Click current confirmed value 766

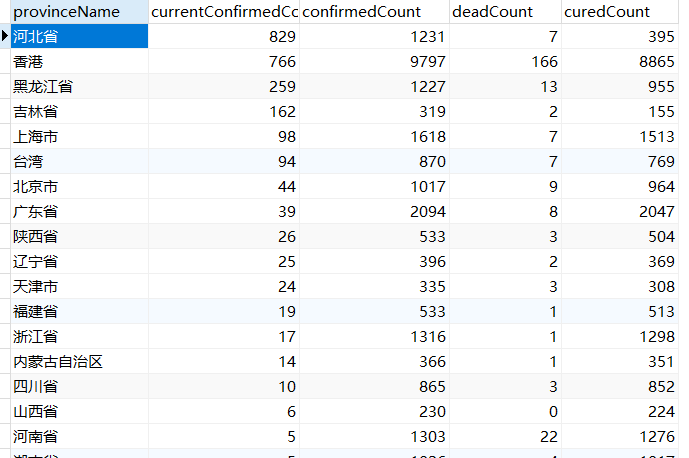click(x=224, y=61)
